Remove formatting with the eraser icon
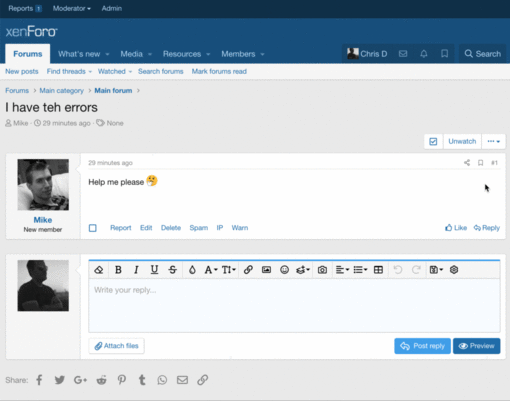 tap(99, 270)
